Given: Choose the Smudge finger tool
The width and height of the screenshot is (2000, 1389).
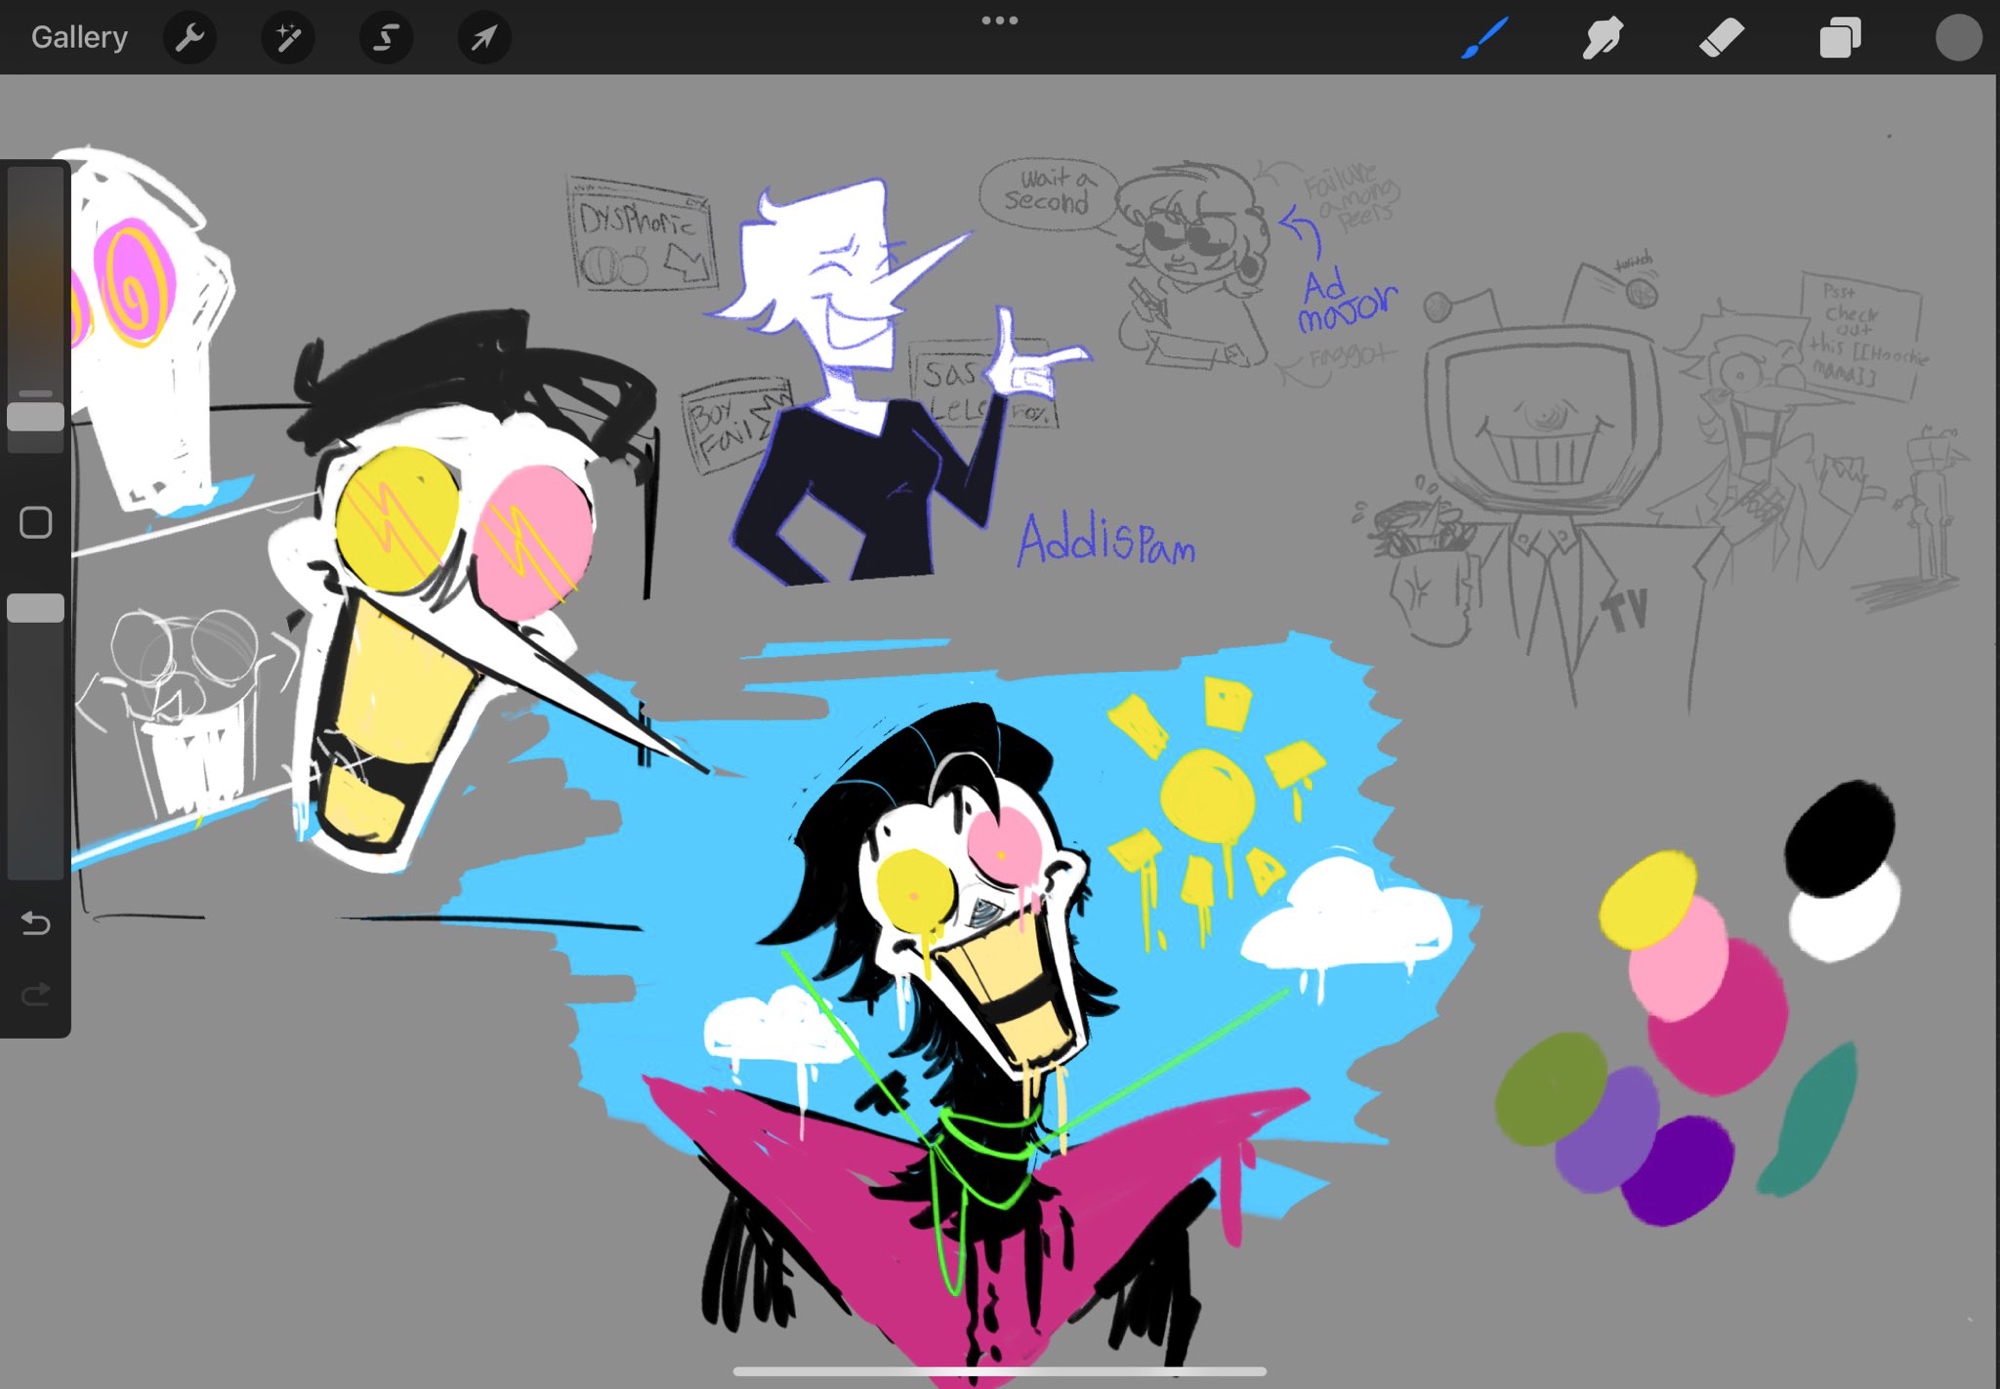Looking at the screenshot, I should pos(1602,38).
